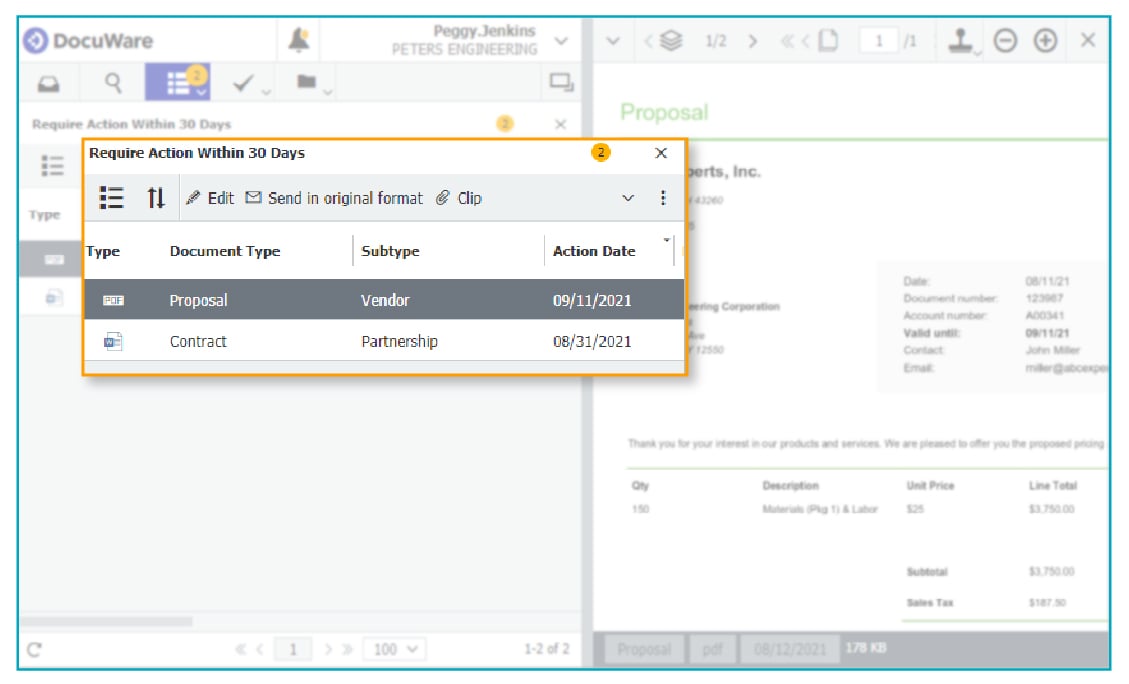
Task: Zoom out with the minus icon
Action: click(x=1006, y=41)
